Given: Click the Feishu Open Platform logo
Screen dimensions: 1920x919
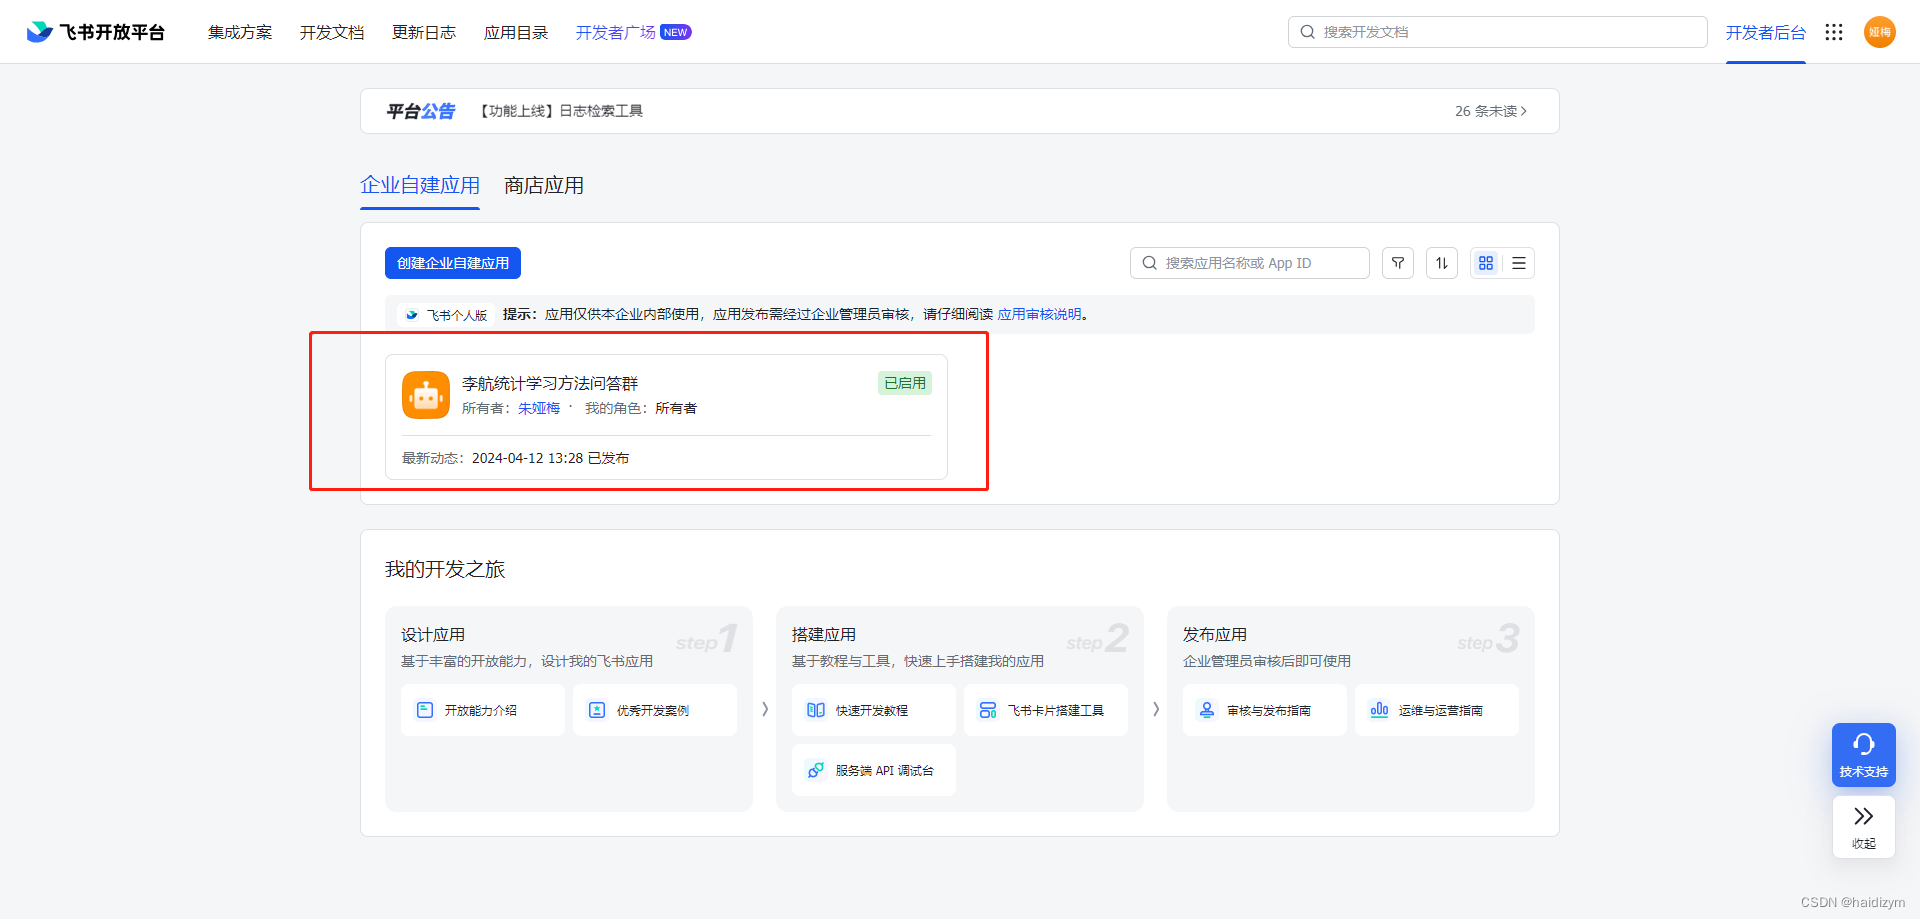Looking at the screenshot, I should (96, 32).
